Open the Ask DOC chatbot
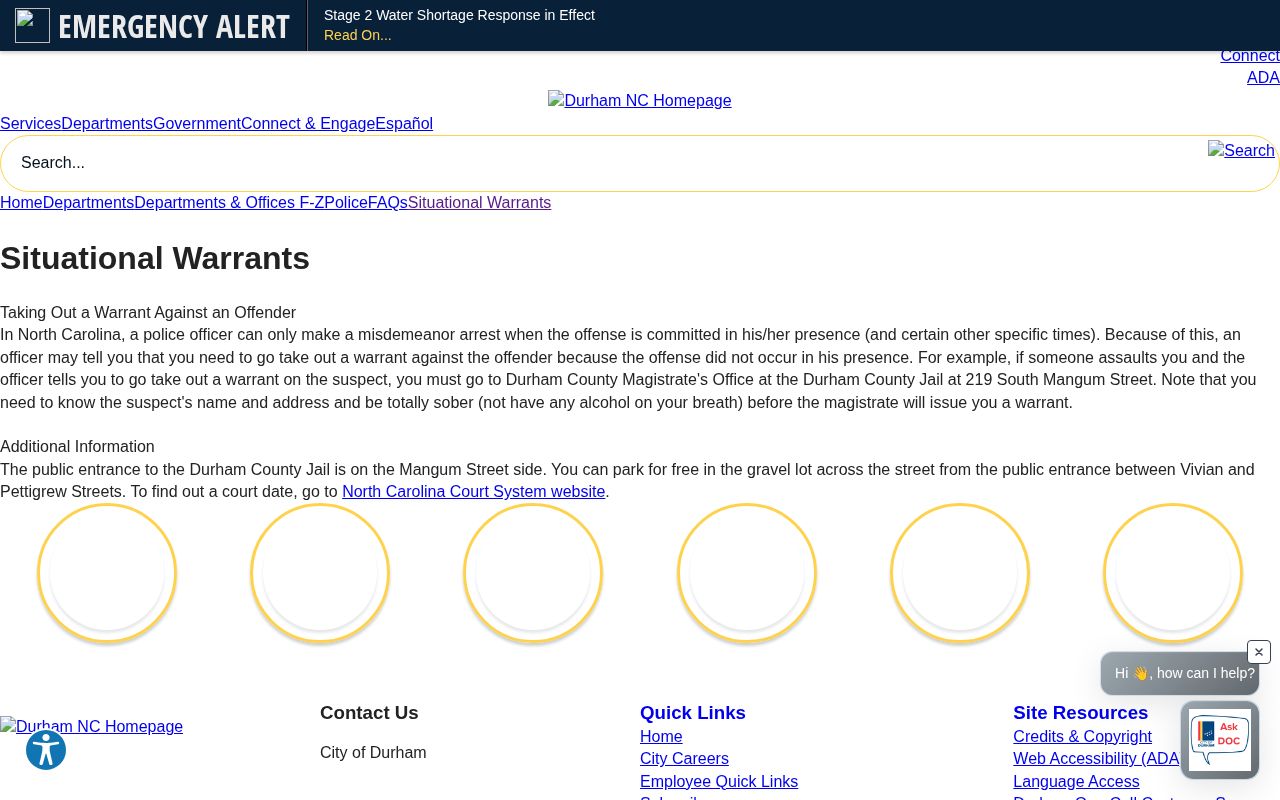 click(1219, 740)
